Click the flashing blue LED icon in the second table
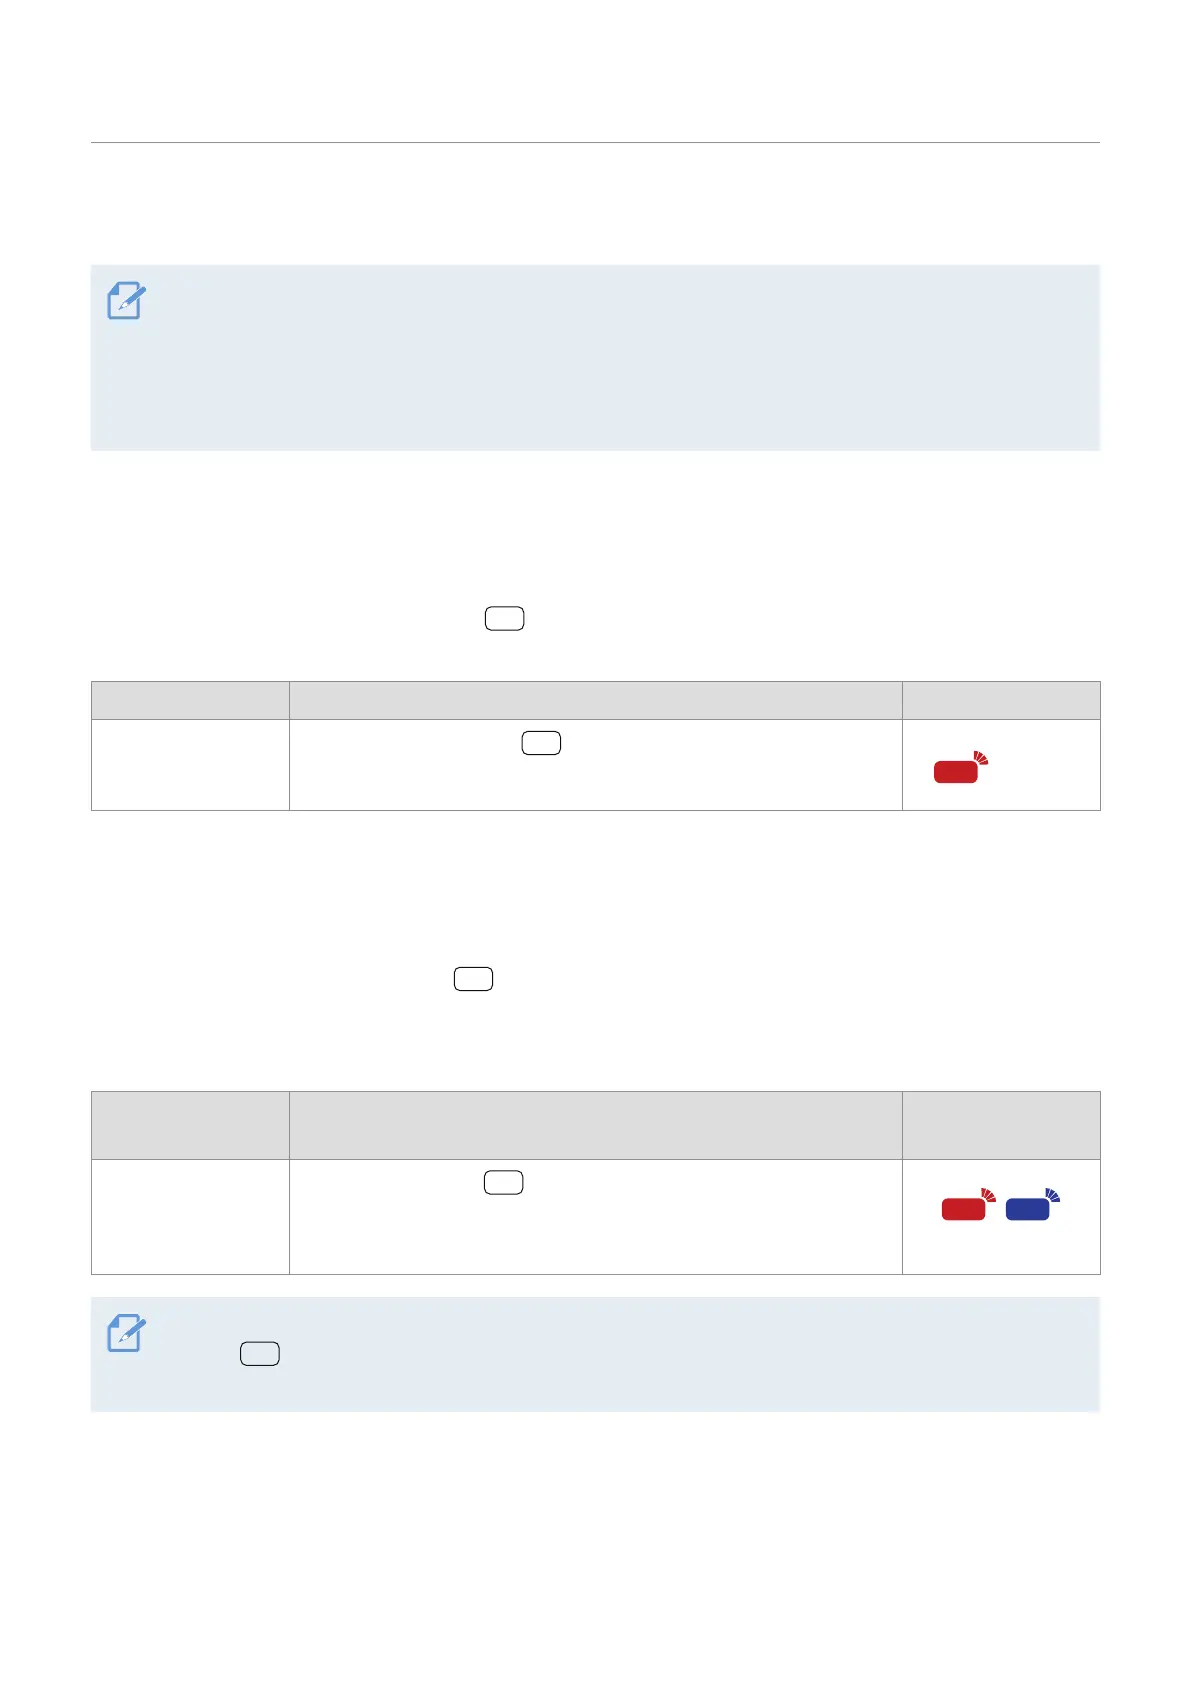1191x1684 pixels. tap(1032, 1205)
